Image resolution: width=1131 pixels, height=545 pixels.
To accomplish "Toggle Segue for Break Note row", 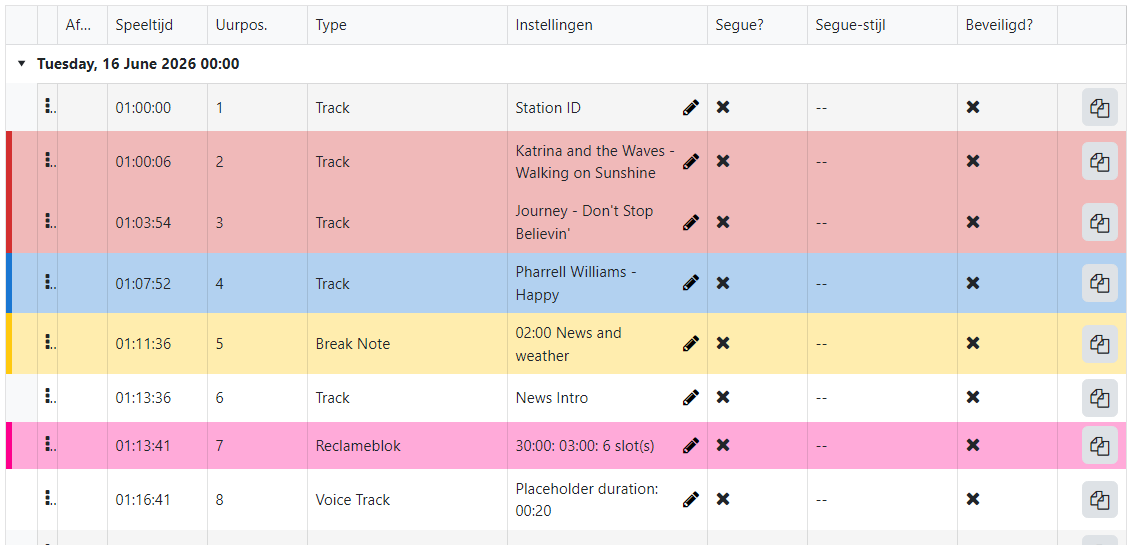I will [x=723, y=344].
